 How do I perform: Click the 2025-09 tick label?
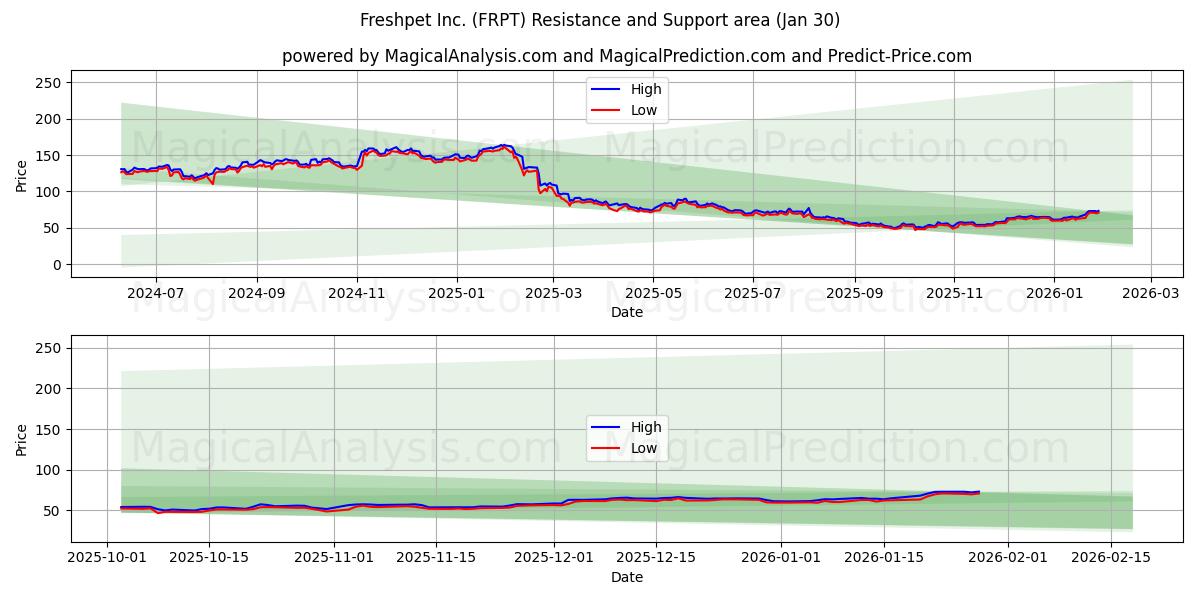pyautogui.click(x=855, y=293)
